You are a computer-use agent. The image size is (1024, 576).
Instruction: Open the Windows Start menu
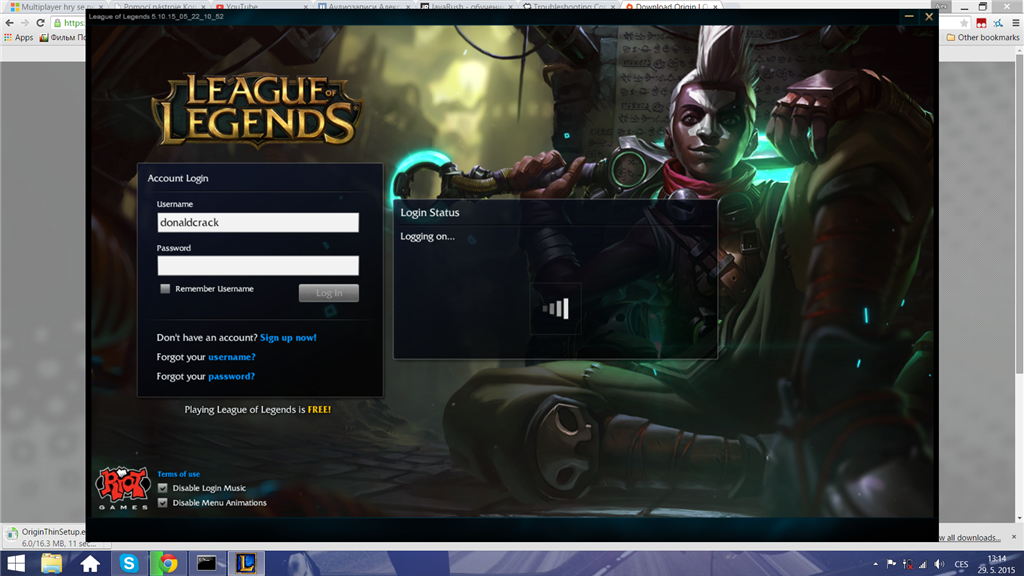coord(16,563)
